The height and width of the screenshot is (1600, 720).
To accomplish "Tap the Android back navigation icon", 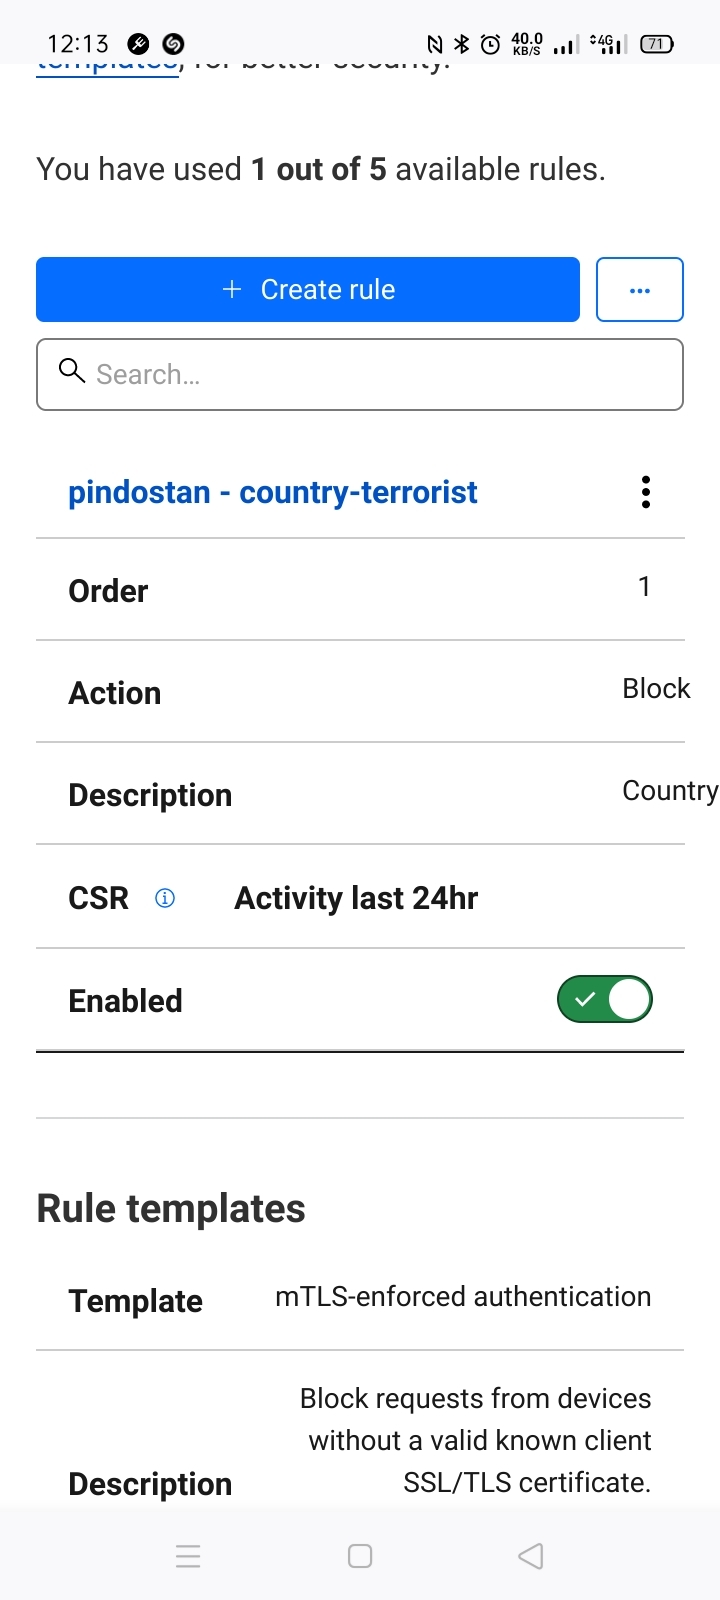I will point(531,1556).
